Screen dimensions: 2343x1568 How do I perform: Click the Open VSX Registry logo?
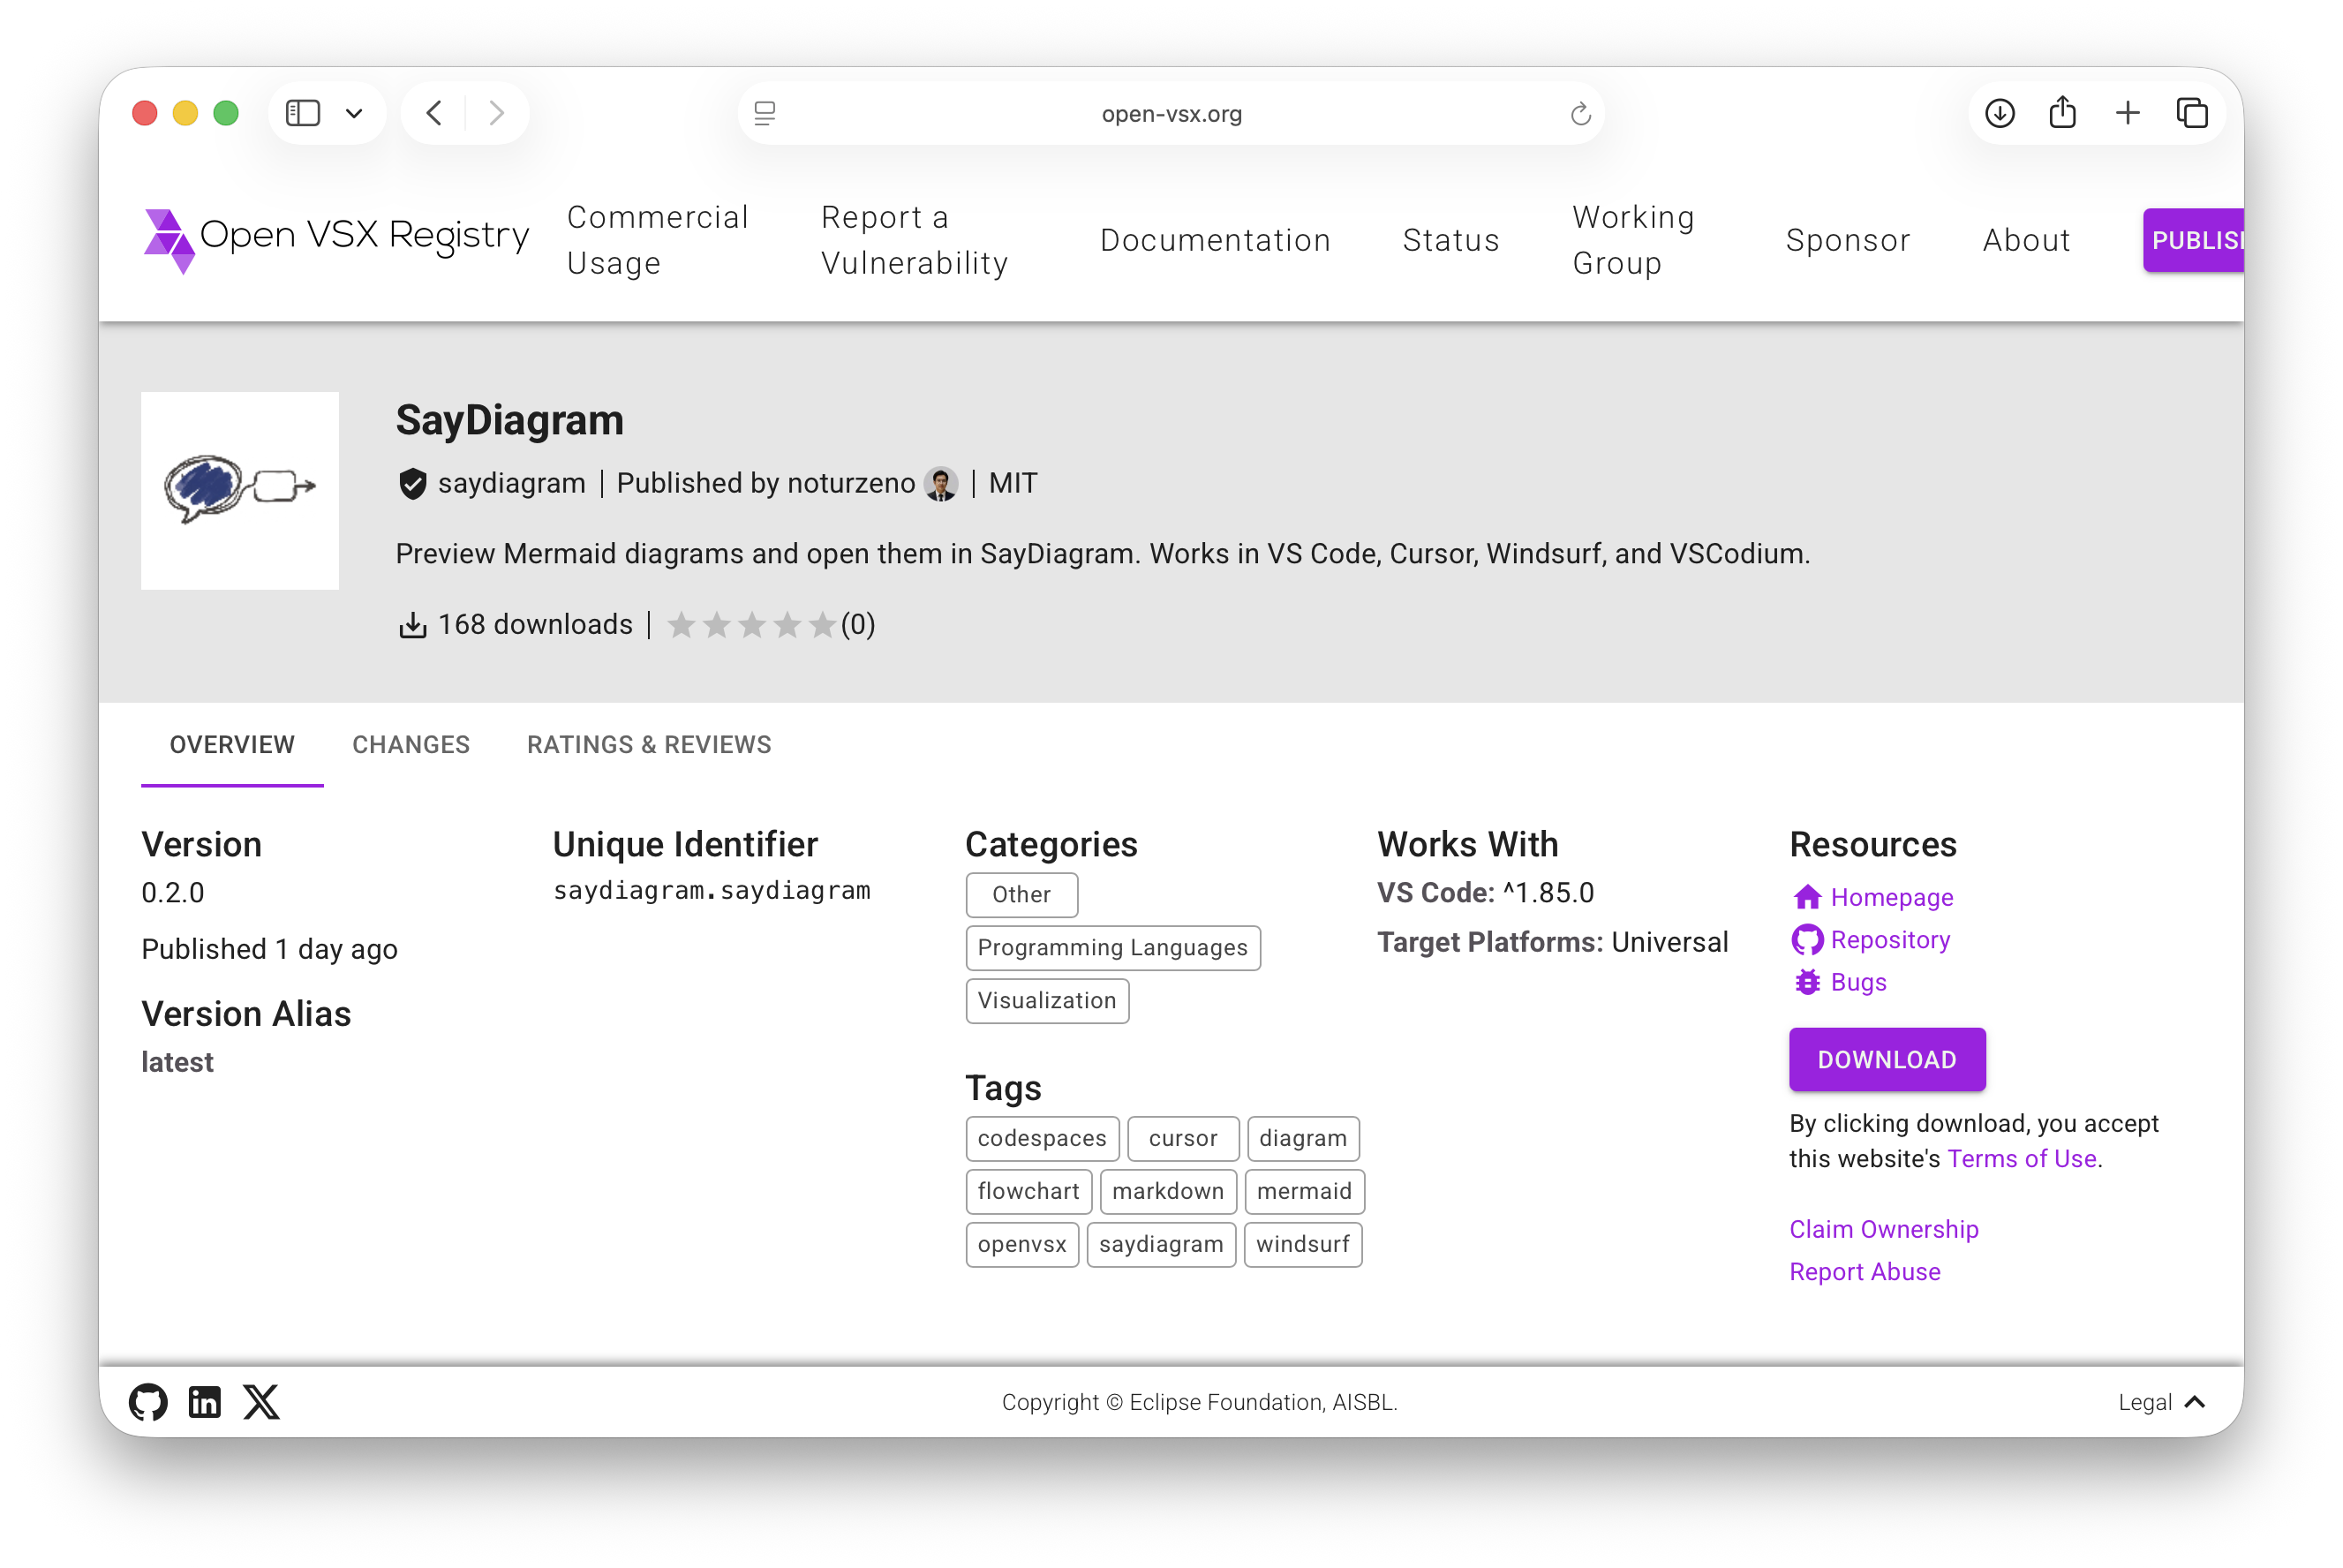337,239
